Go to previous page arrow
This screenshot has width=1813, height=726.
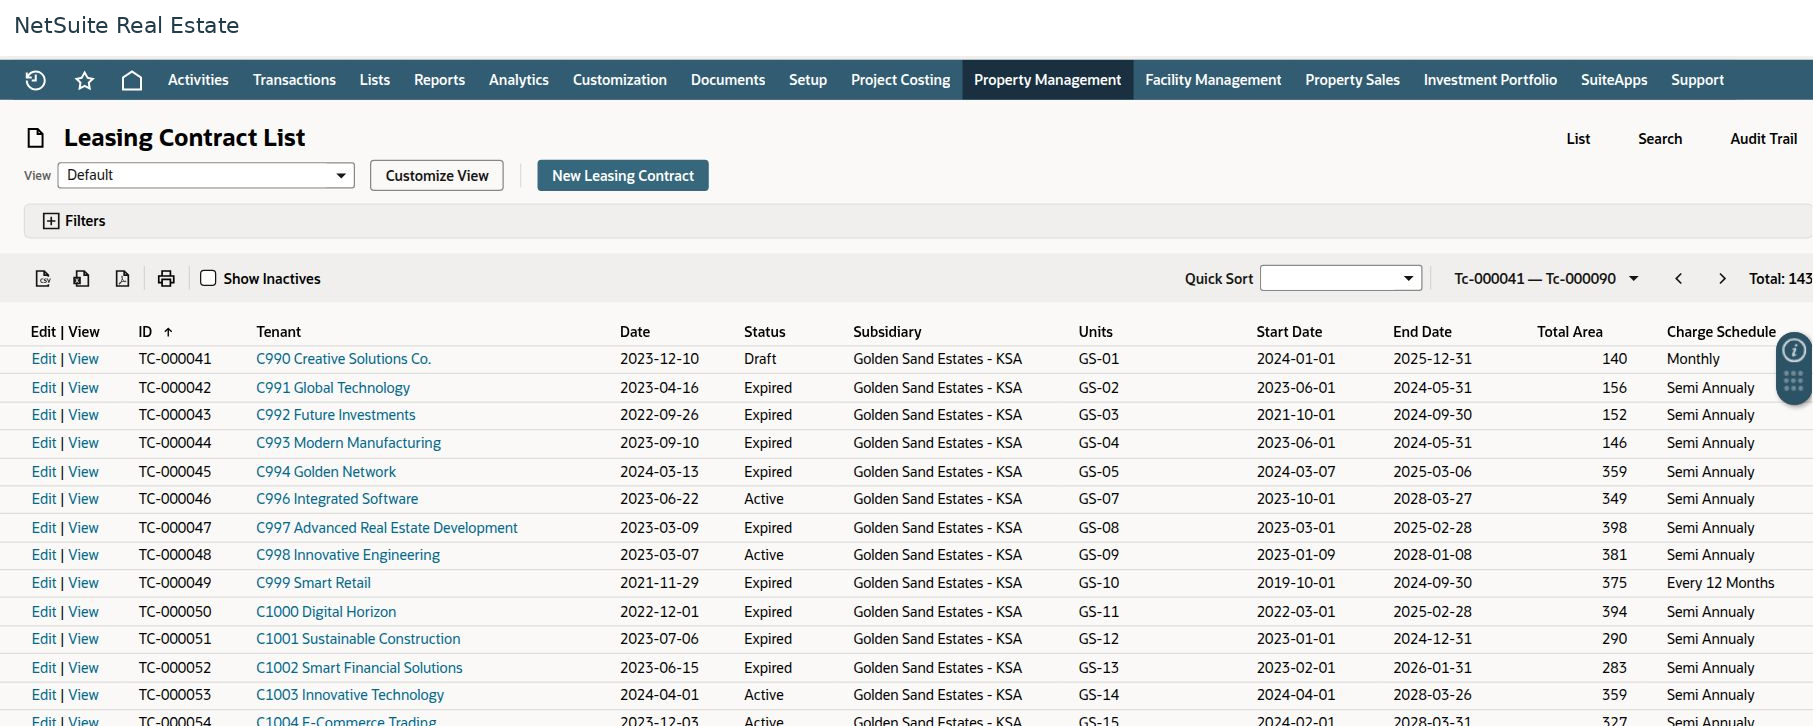(x=1679, y=279)
